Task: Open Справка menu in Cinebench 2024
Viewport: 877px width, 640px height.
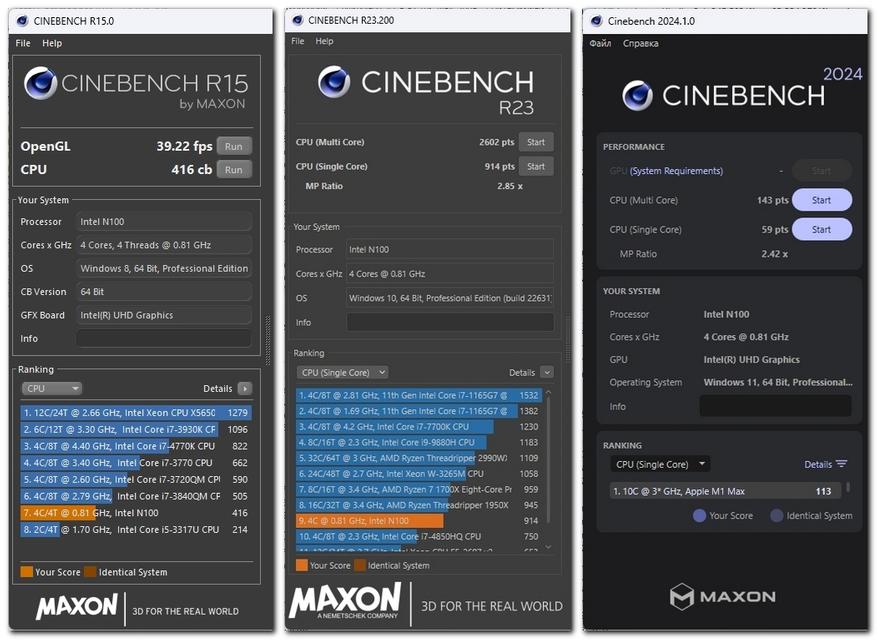Action: pyautogui.click(x=640, y=43)
